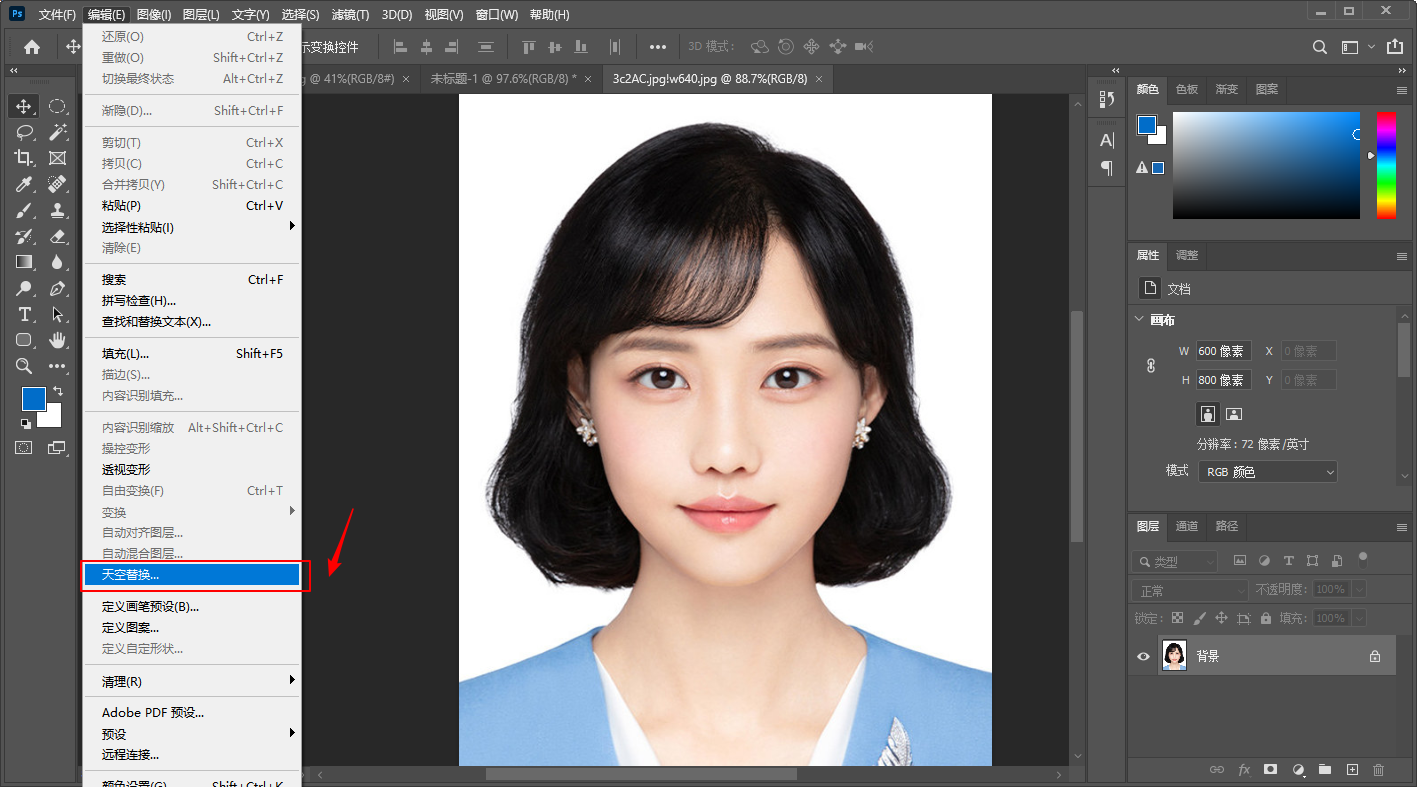Select the Eraser tool
Screen dimensions: 1417x787
(x=58, y=236)
